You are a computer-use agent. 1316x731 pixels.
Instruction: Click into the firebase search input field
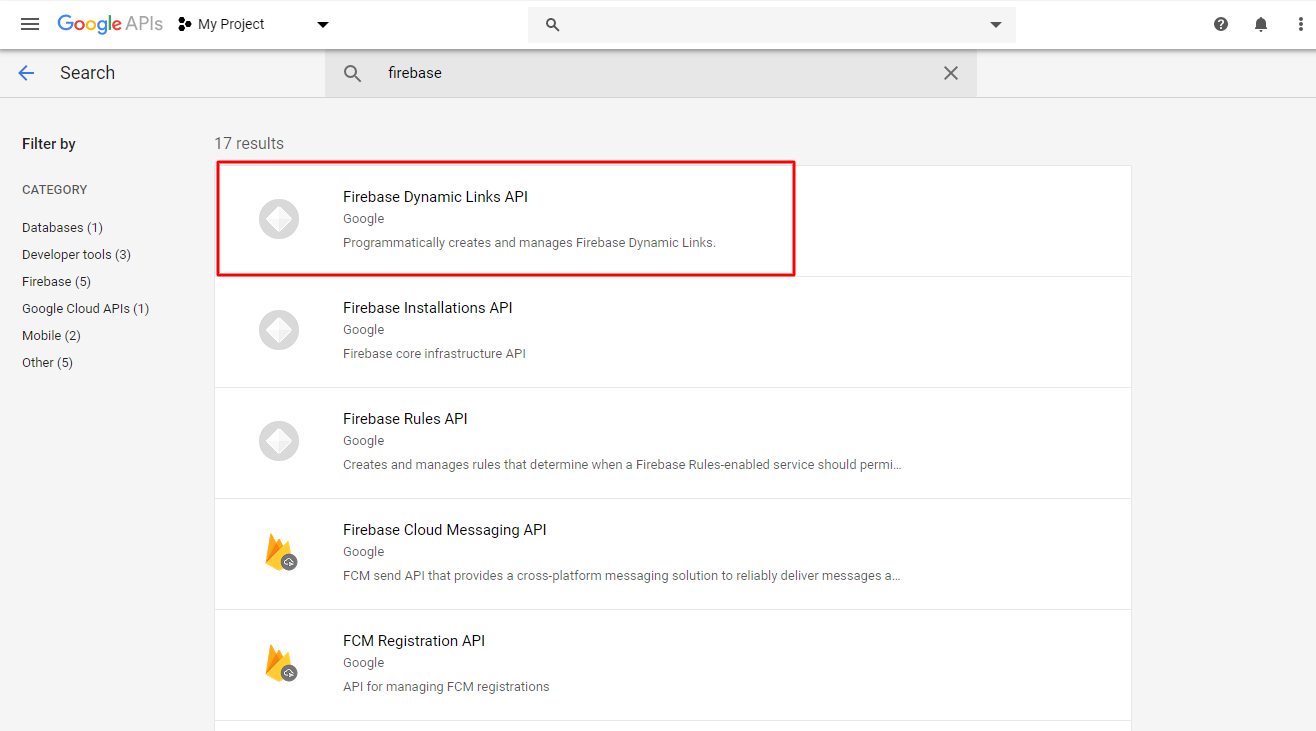[651, 73]
